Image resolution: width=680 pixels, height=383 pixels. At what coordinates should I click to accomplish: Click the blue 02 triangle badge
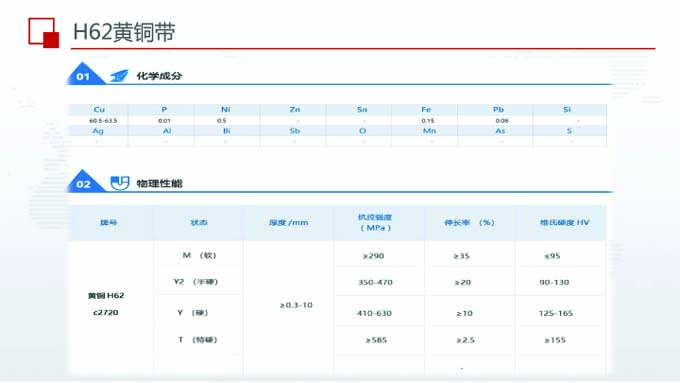[x=85, y=181]
